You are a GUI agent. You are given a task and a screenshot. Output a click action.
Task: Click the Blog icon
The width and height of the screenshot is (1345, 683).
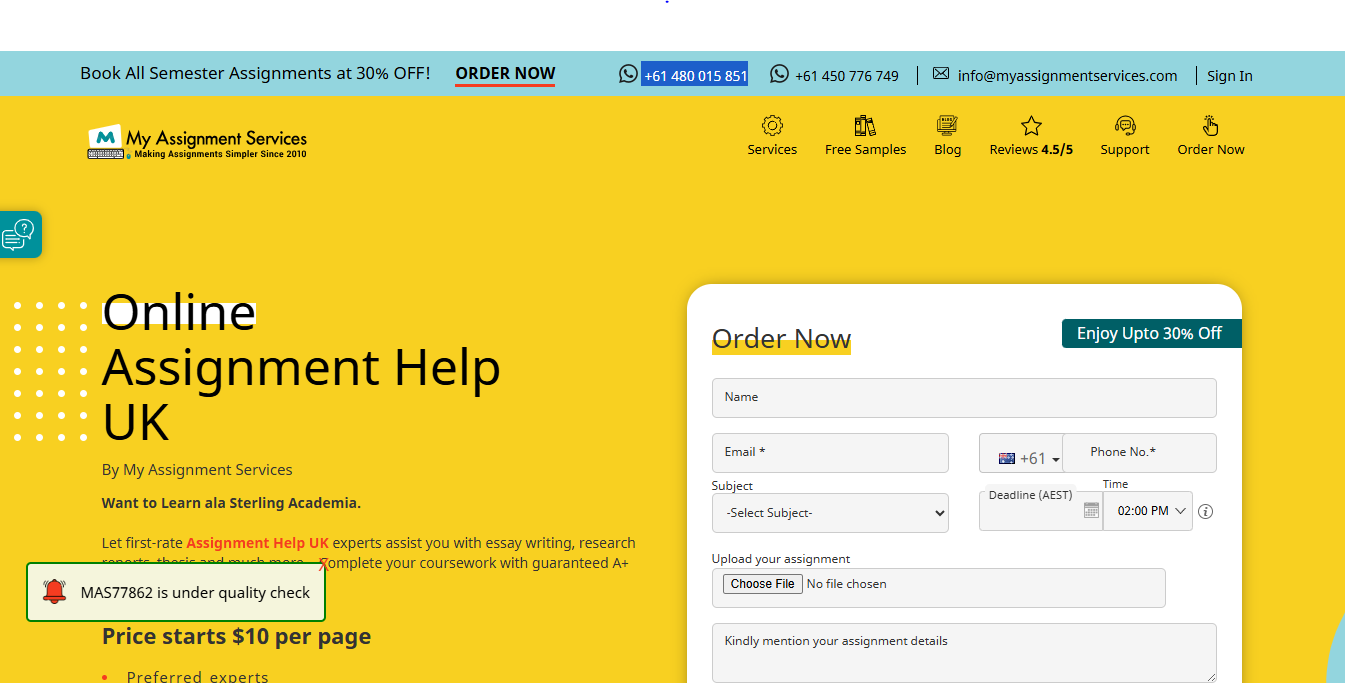pos(947,125)
